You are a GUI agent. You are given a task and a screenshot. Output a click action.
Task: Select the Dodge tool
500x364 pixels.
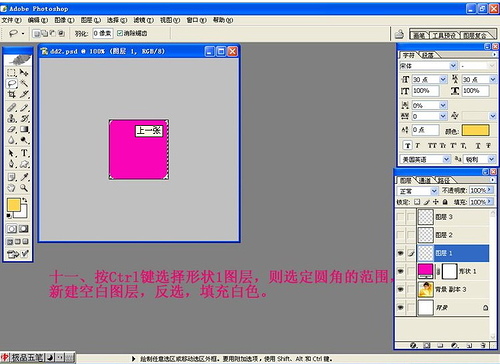(x=24, y=140)
